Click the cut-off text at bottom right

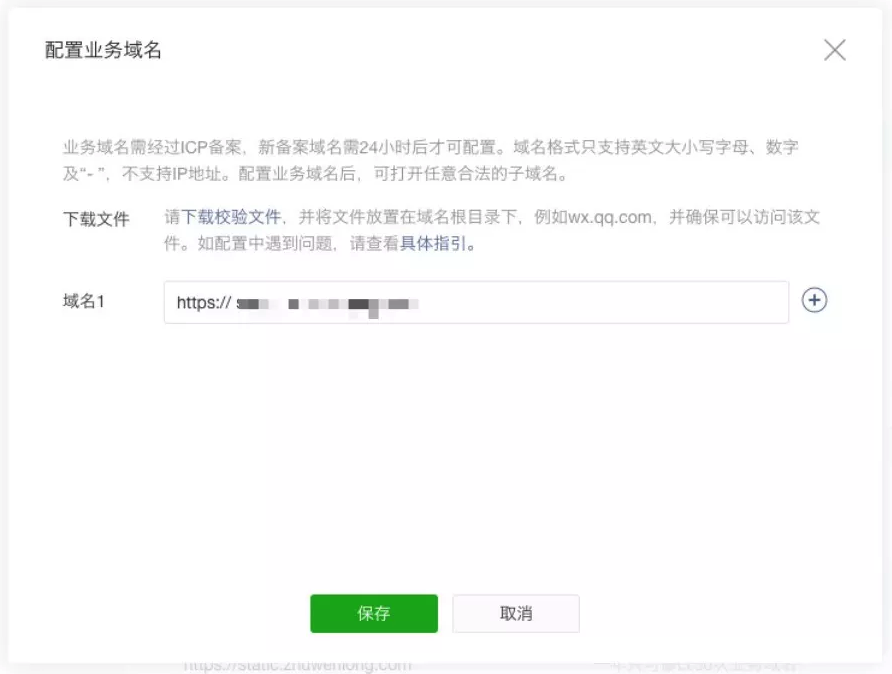coord(695,665)
